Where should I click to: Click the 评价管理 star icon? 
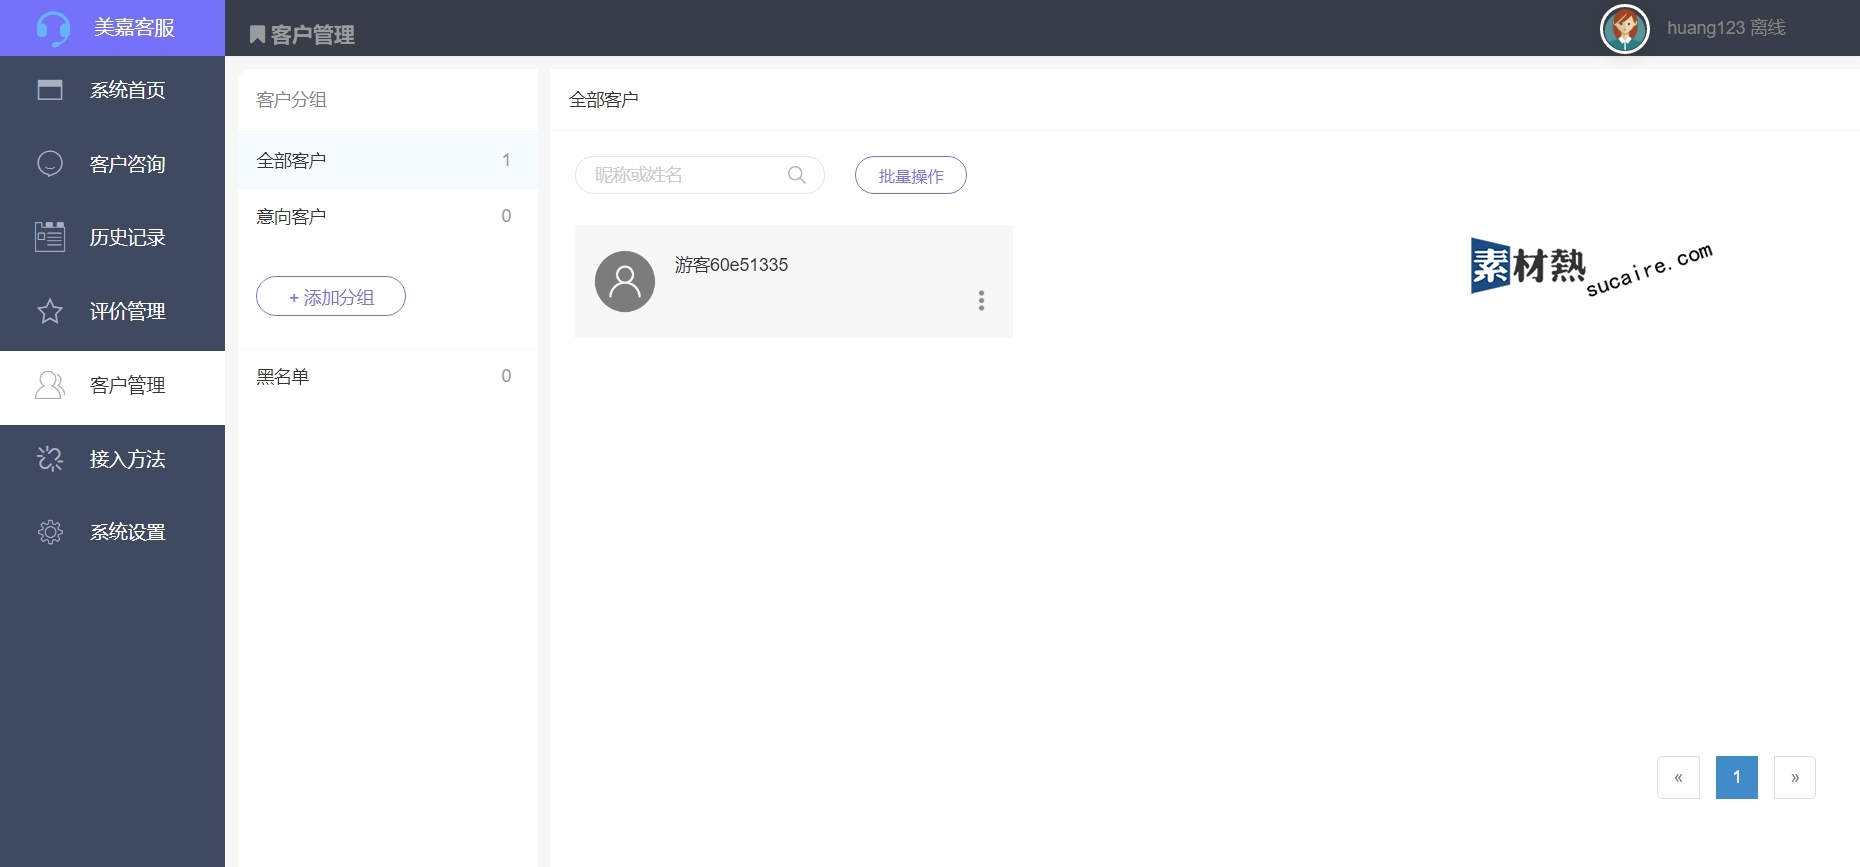pos(50,311)
